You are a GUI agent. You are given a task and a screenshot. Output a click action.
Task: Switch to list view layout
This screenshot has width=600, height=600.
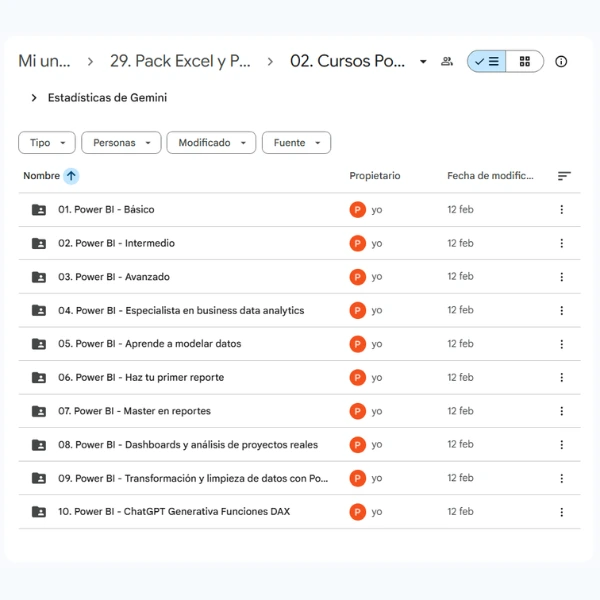[x=486, y=61]
